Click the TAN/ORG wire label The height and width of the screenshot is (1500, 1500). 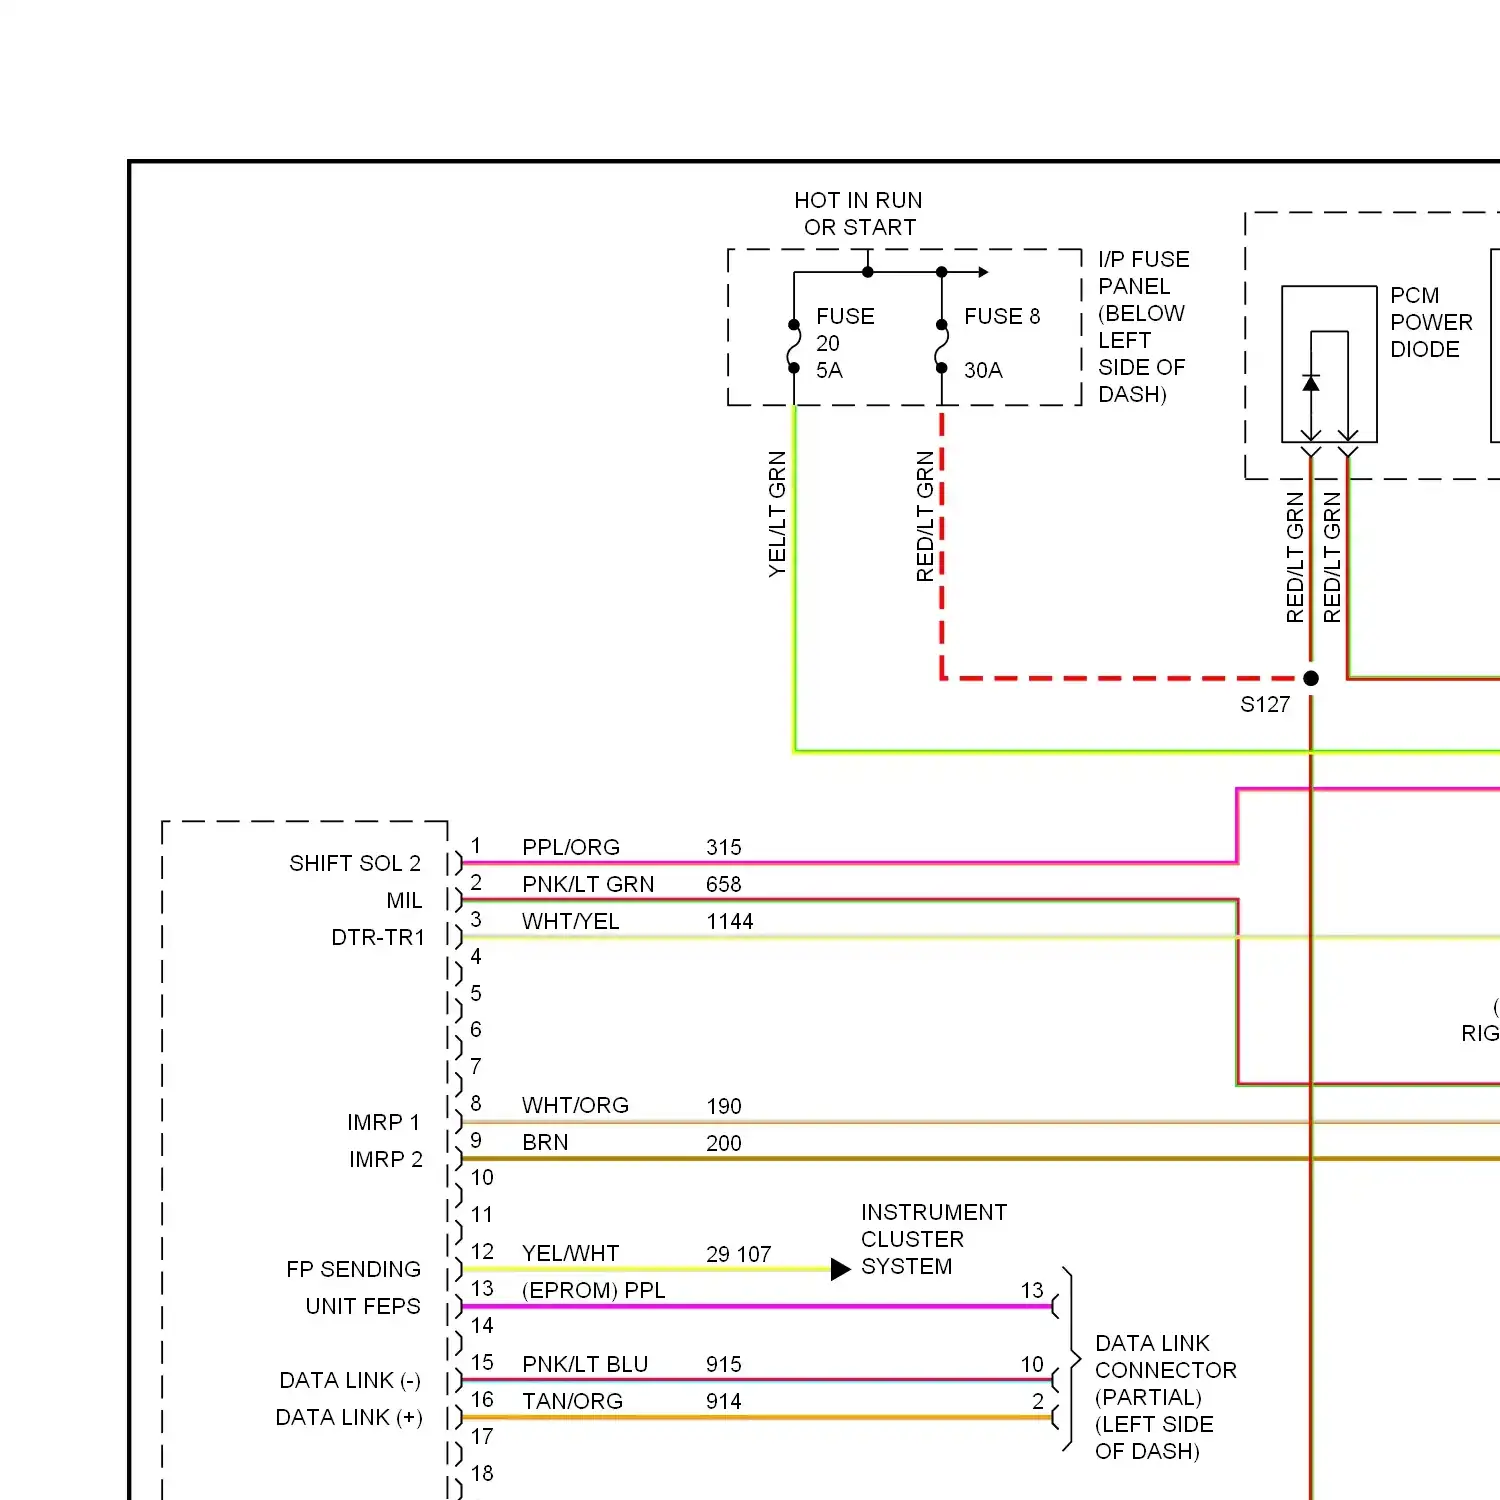click(572, 1401)
